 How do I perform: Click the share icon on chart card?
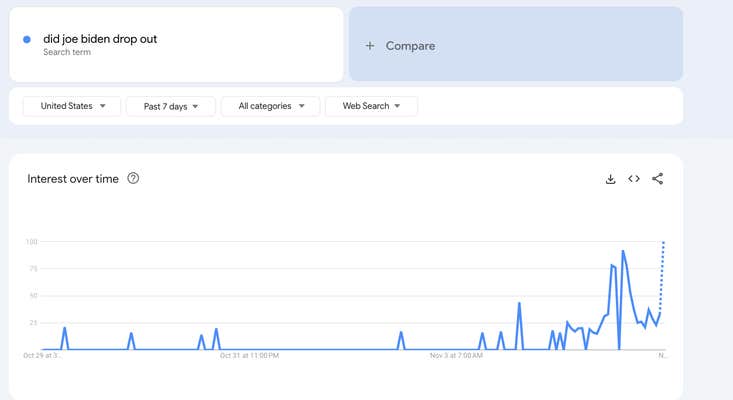point(657,179)
